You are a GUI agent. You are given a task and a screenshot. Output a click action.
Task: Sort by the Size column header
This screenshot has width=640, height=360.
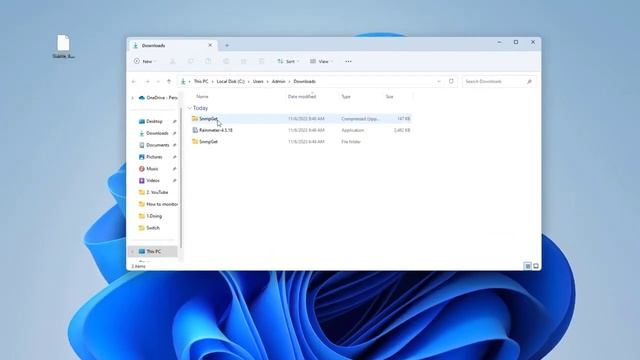389,97
